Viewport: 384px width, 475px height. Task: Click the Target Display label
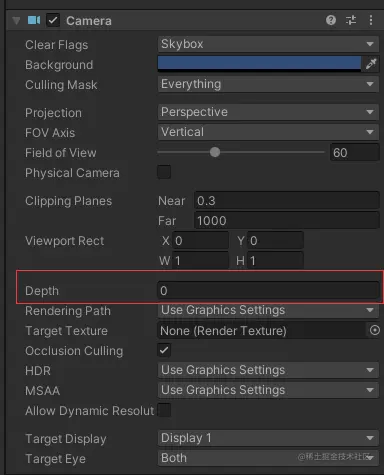66,439
